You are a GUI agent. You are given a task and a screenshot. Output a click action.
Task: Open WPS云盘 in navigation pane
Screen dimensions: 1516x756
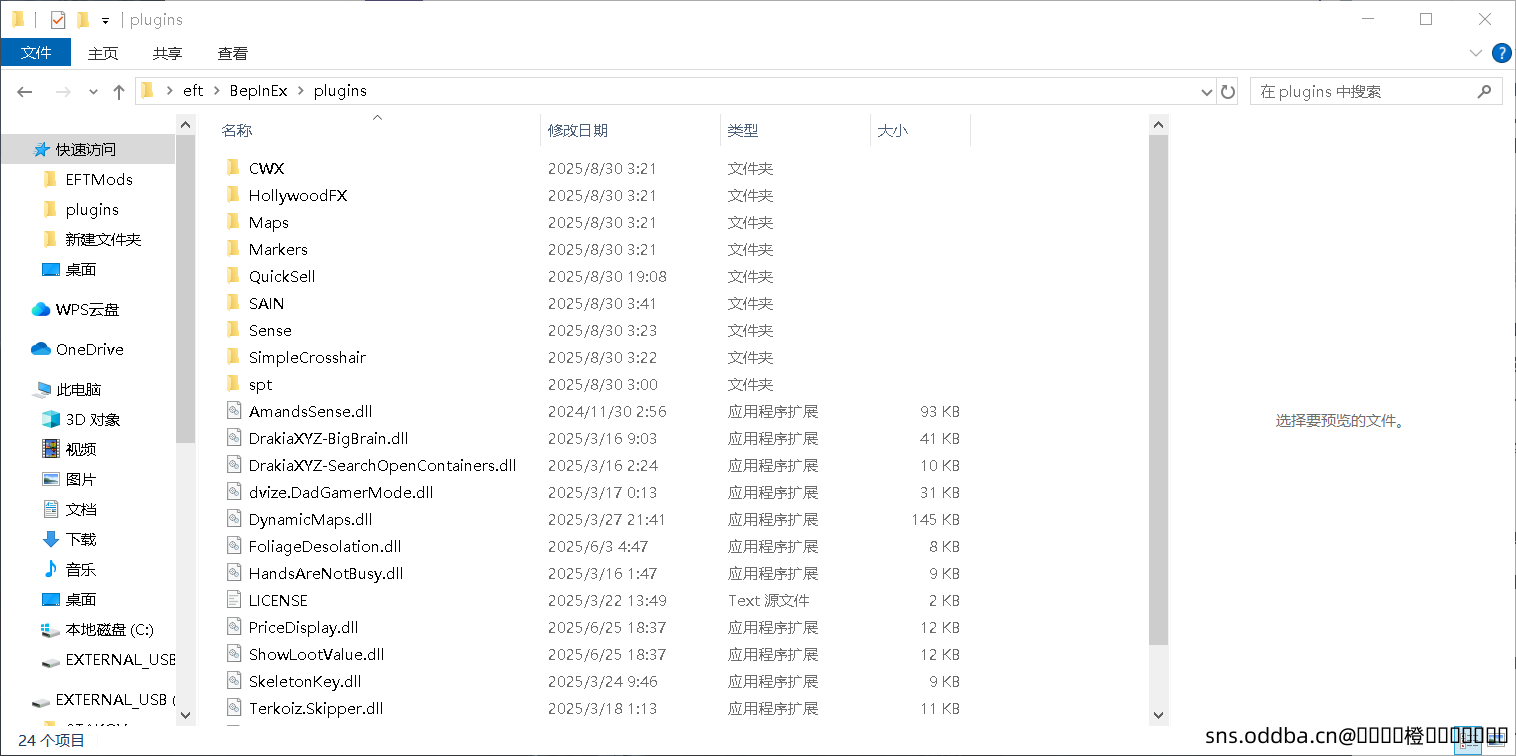click(x=88, y=309)
